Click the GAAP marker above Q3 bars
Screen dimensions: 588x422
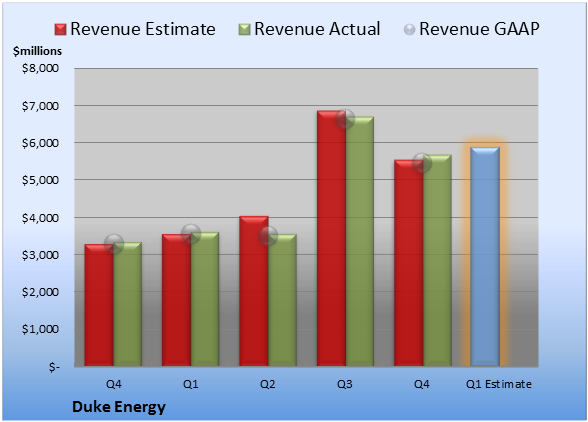(x=345, y=119)
